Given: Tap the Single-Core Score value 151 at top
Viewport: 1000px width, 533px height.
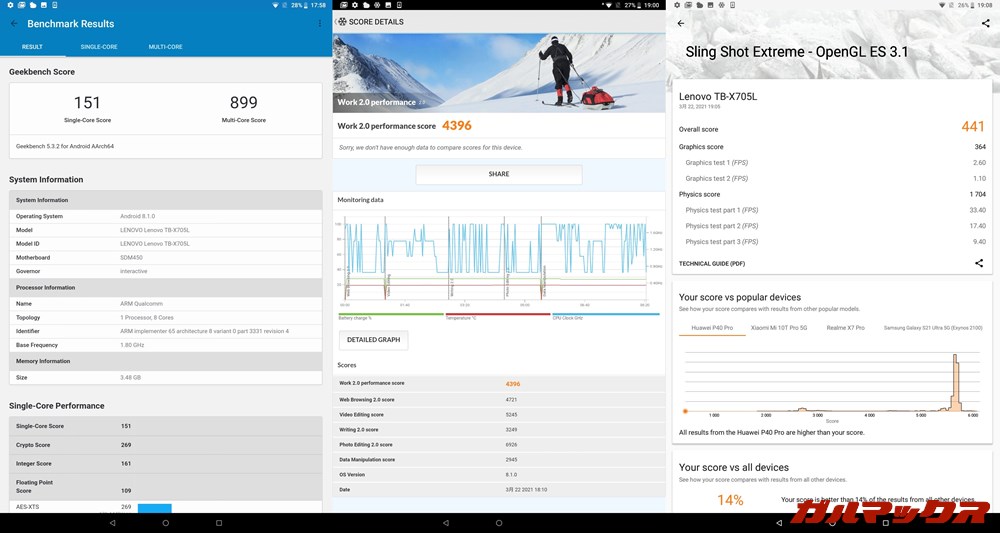Looking at the screenshot, I should [87, 103].
